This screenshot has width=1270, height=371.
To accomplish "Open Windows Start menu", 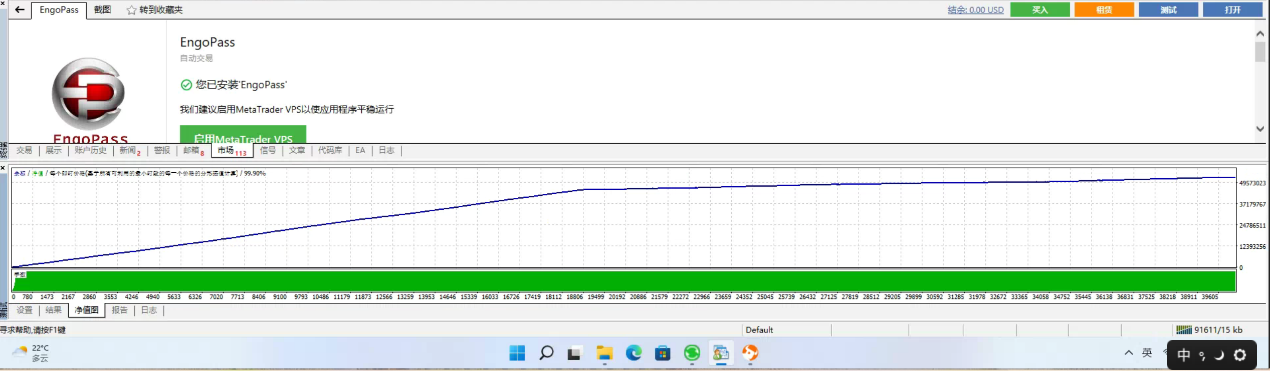I will click(517, 353).
